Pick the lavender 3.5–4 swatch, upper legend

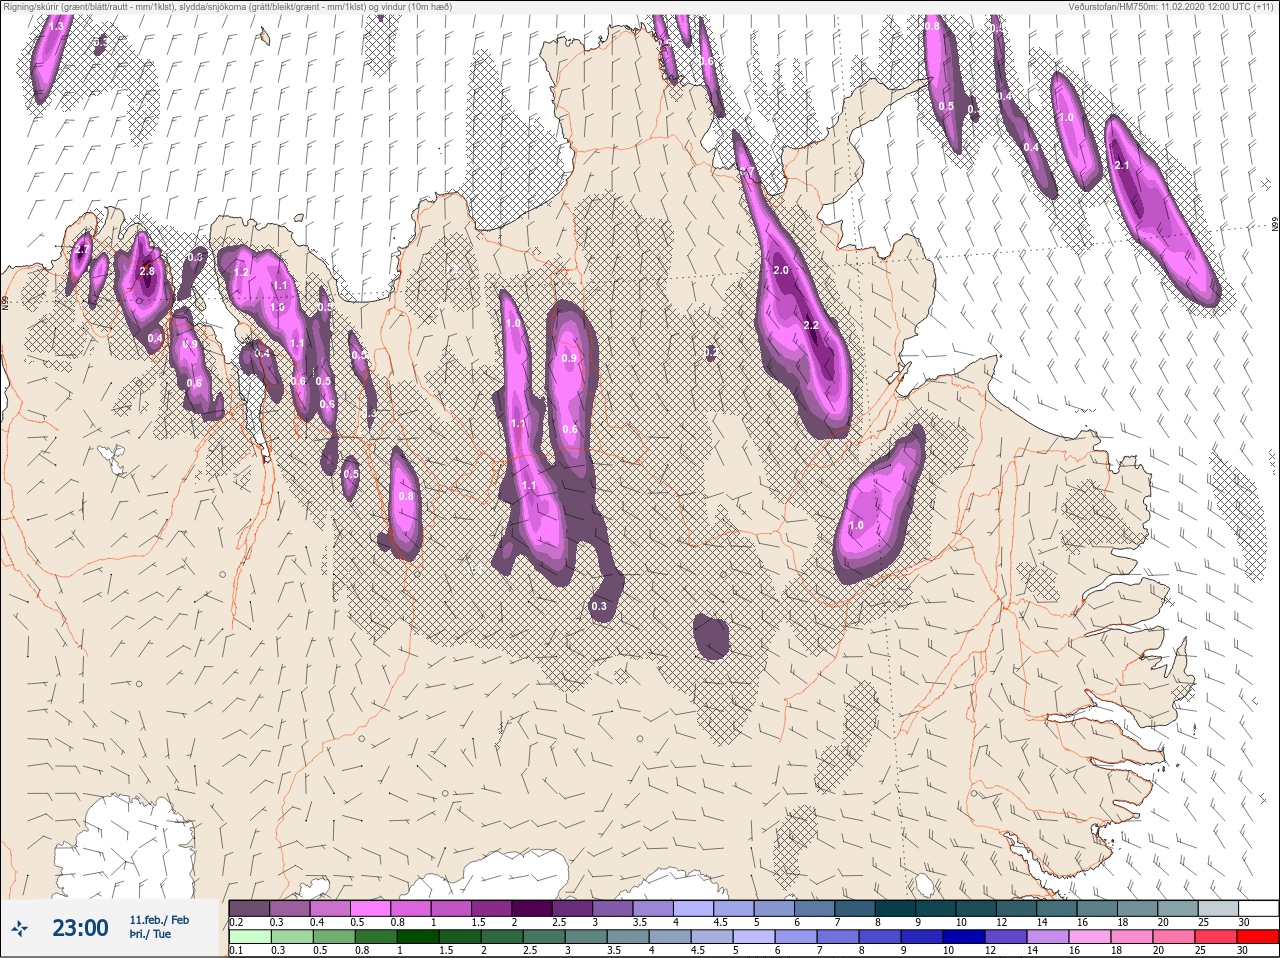[655, 908]
